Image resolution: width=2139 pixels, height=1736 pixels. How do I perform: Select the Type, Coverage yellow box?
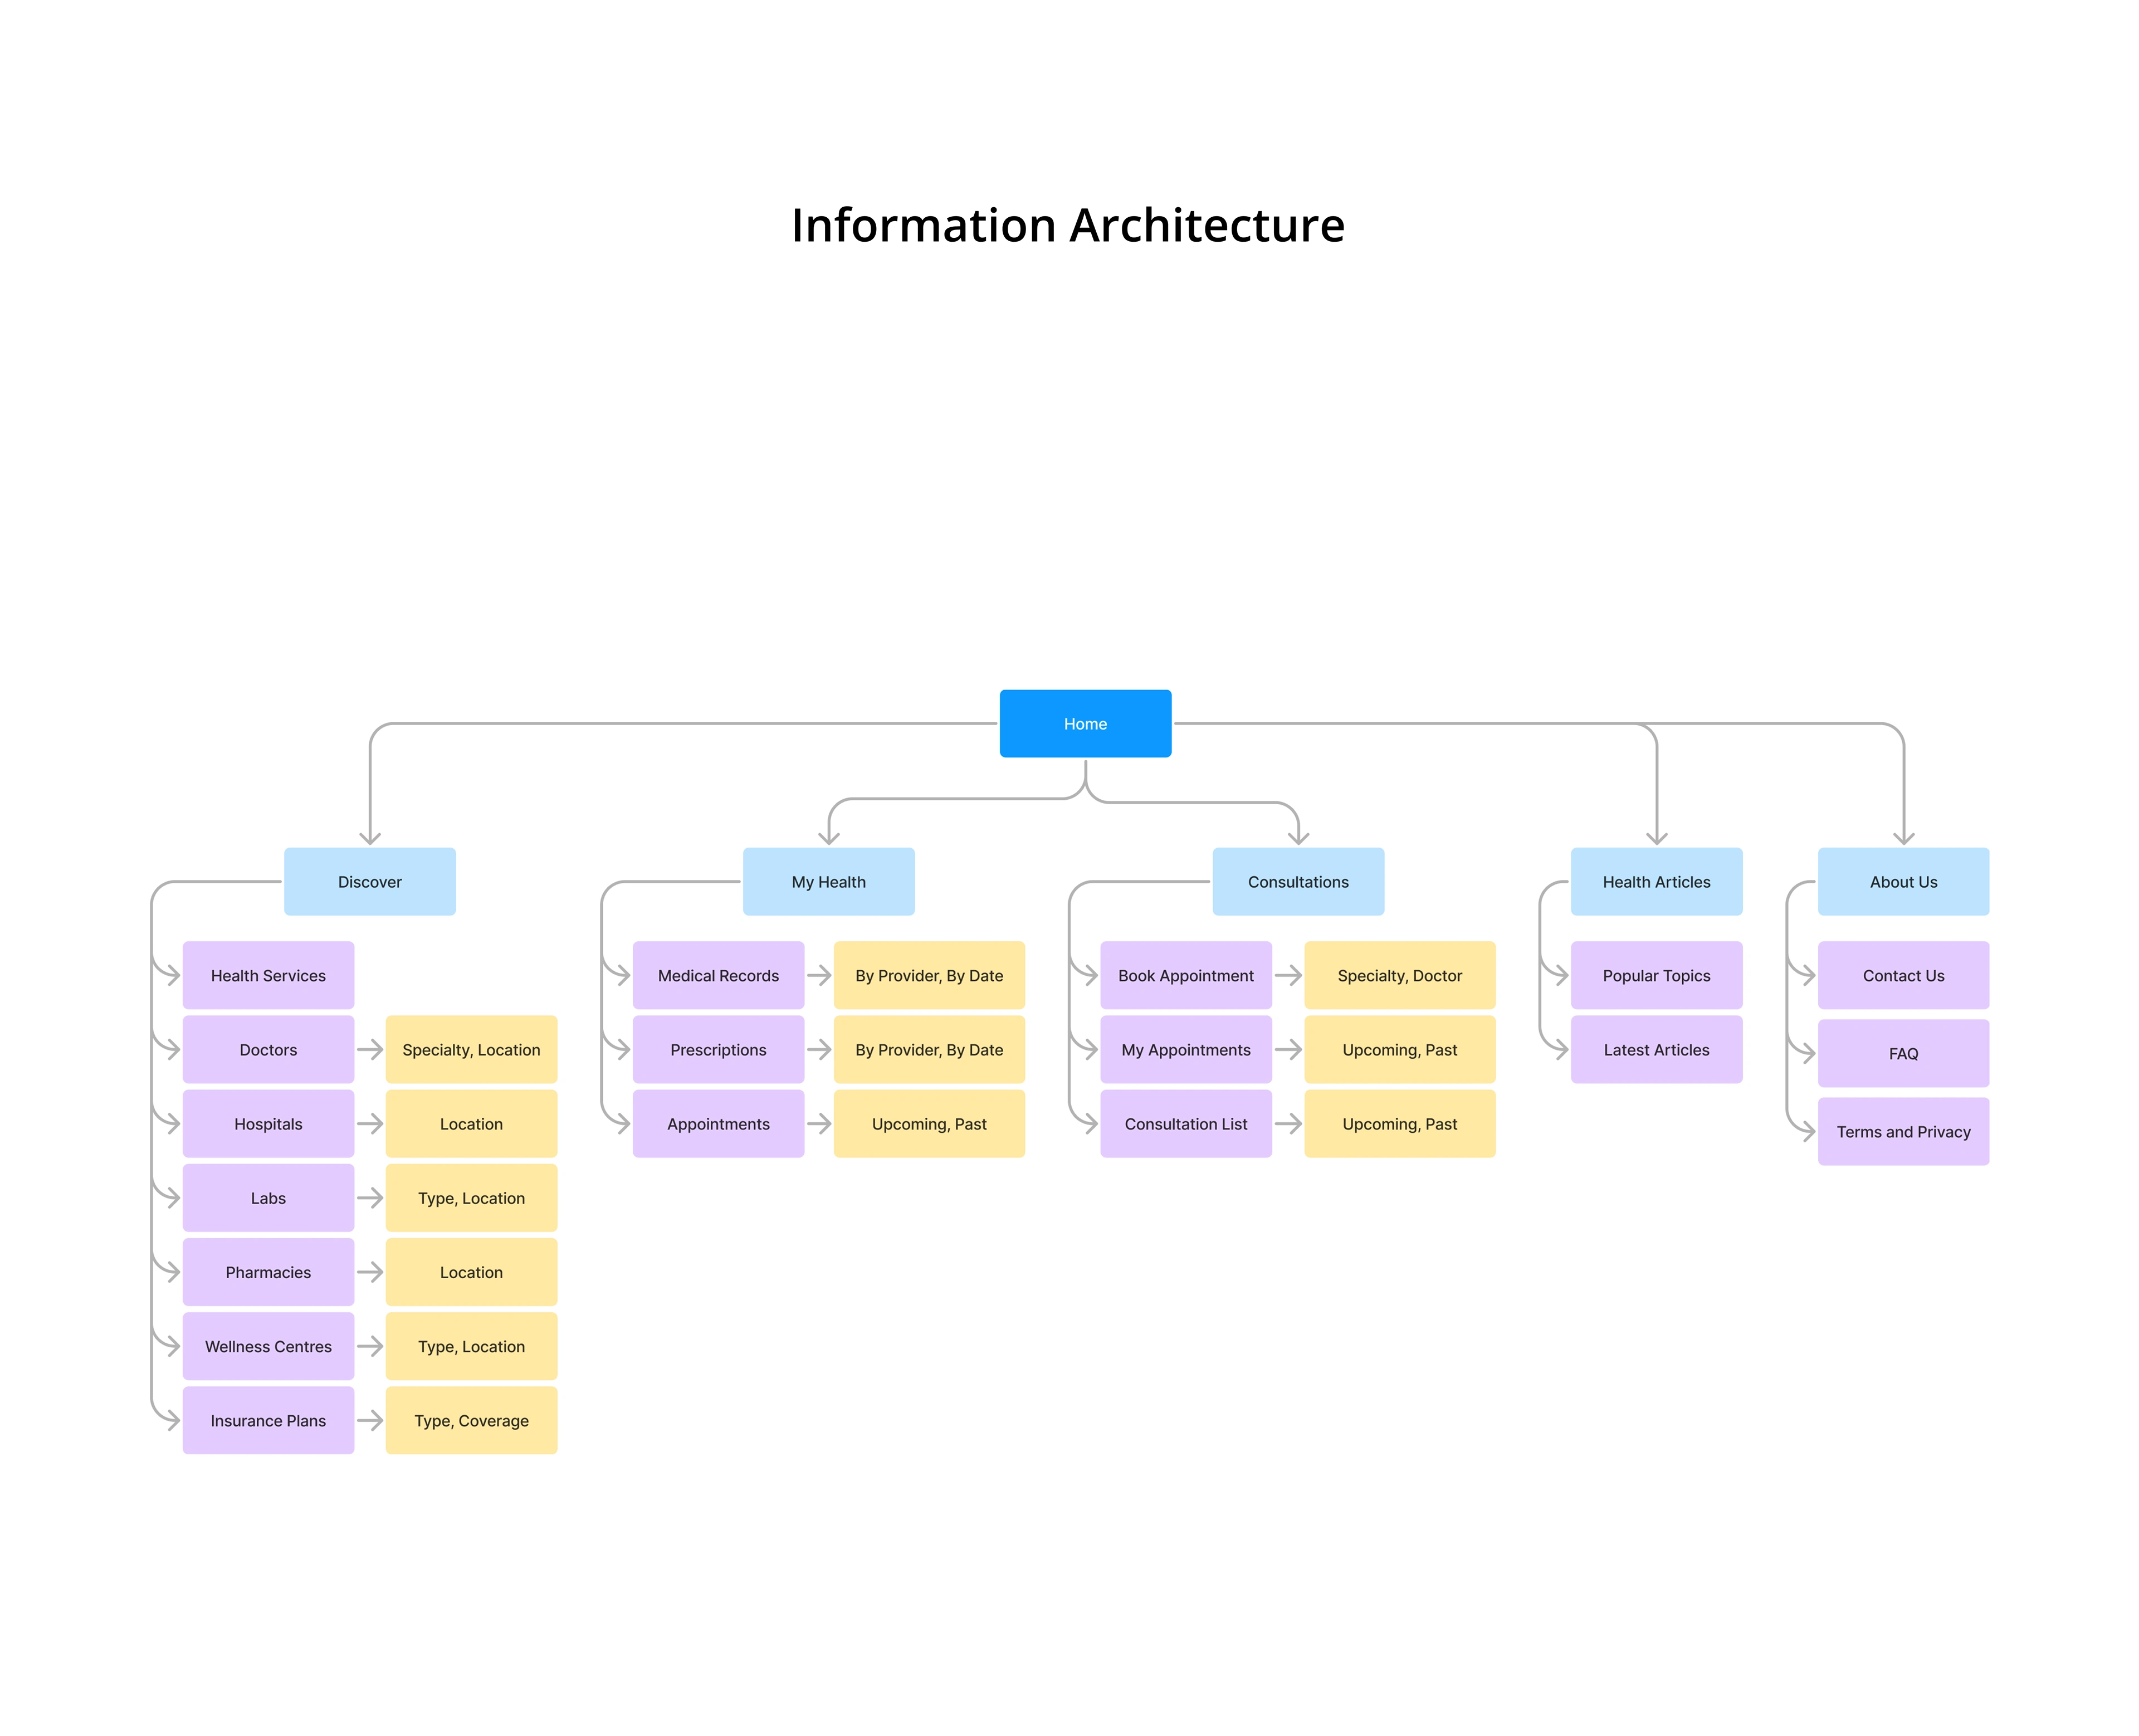pyautogui.click(x=471, y=1420)
